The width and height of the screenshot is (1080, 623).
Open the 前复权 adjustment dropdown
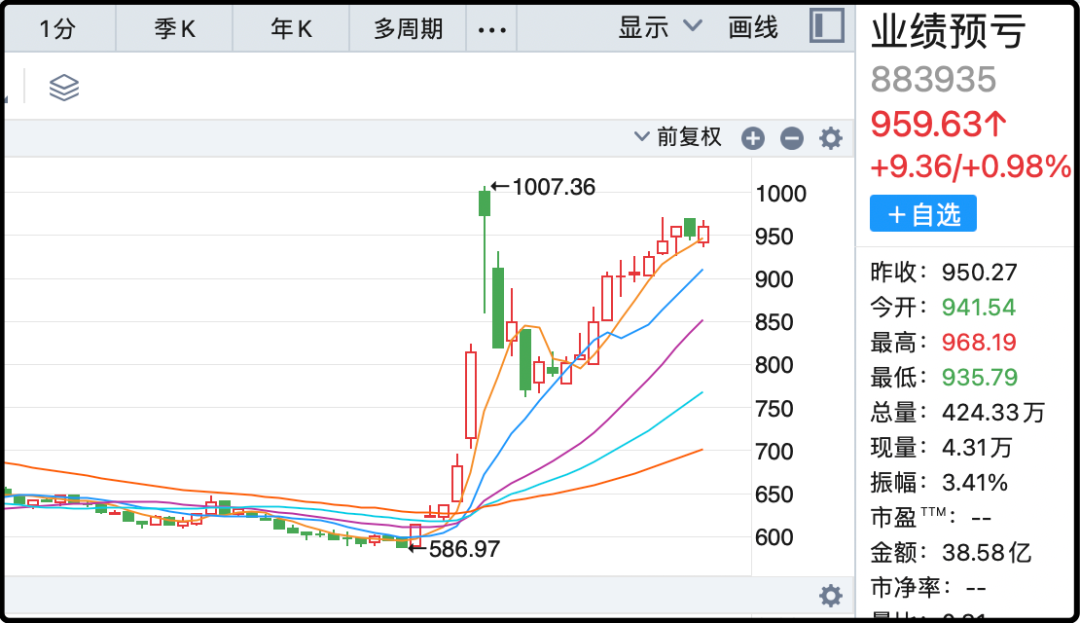point(678,138)
